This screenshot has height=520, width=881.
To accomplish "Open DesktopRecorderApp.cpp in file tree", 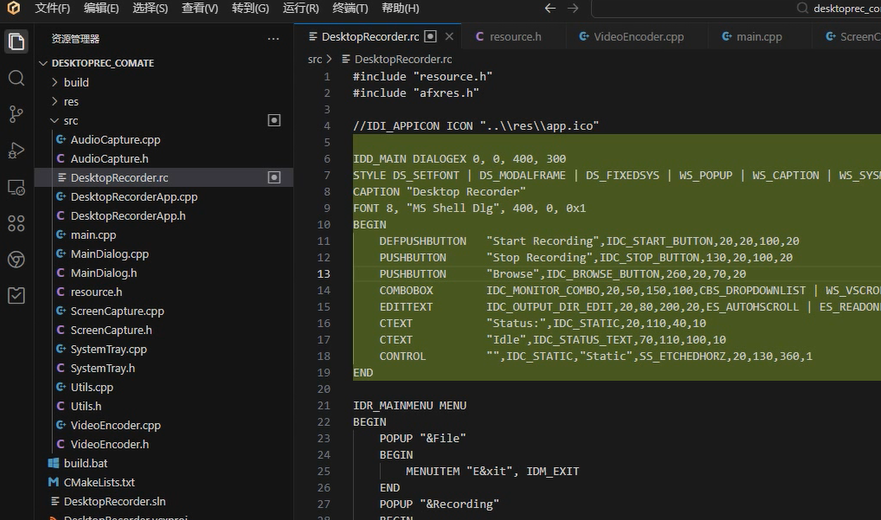I will pyautogui.click(x=163, y=197).
